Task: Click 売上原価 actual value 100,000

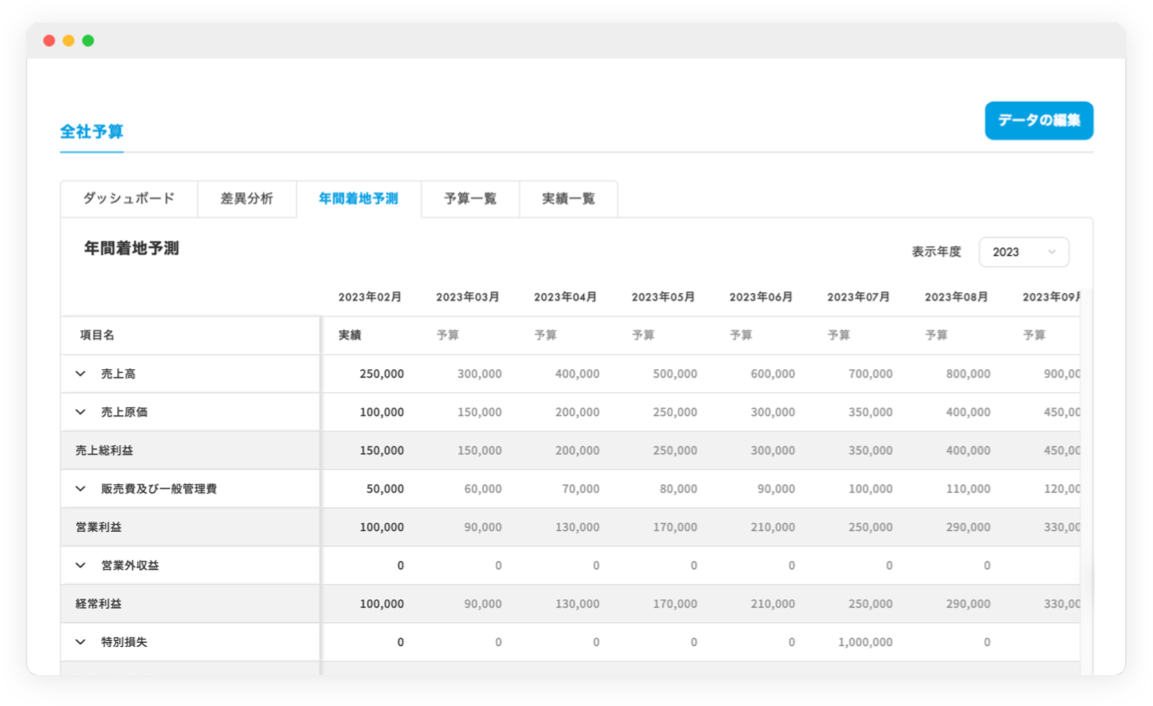Action: coord(382,412)
